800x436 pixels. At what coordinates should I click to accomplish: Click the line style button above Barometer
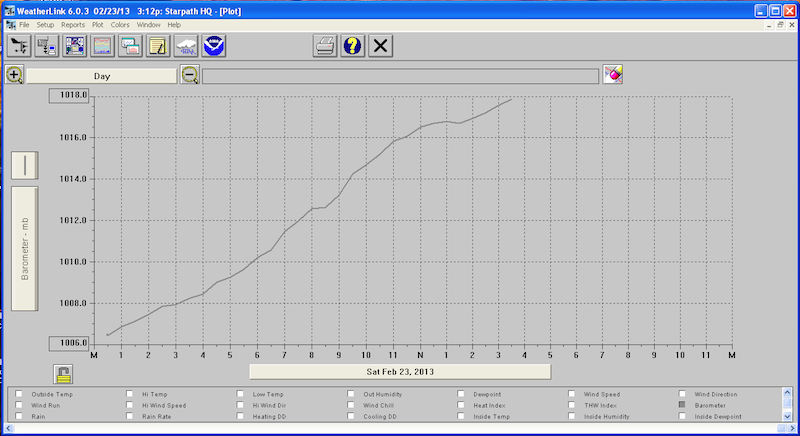click(x=24, y=165)
